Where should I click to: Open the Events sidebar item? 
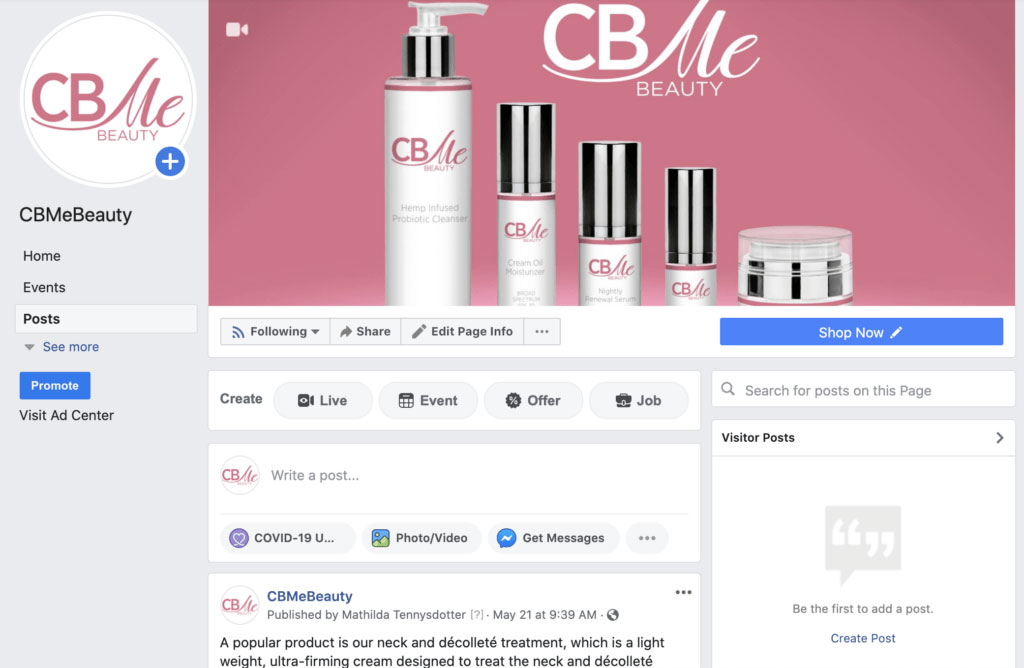(x=44, y=287)
